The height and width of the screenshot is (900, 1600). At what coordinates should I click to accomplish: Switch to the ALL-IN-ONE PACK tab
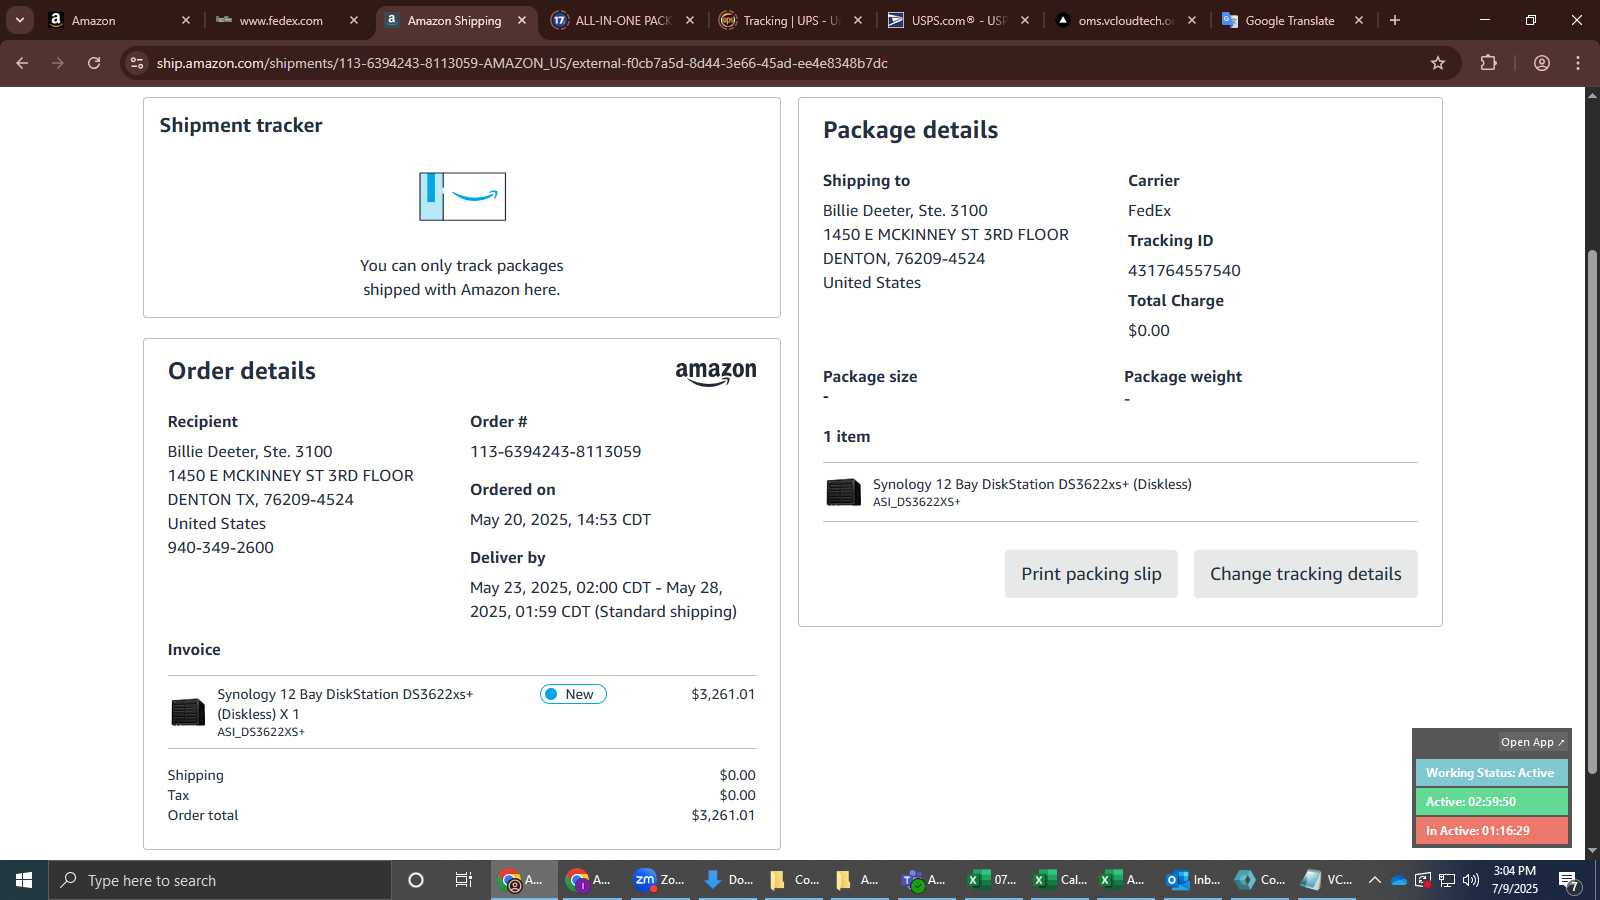click(x=624, y=20)
